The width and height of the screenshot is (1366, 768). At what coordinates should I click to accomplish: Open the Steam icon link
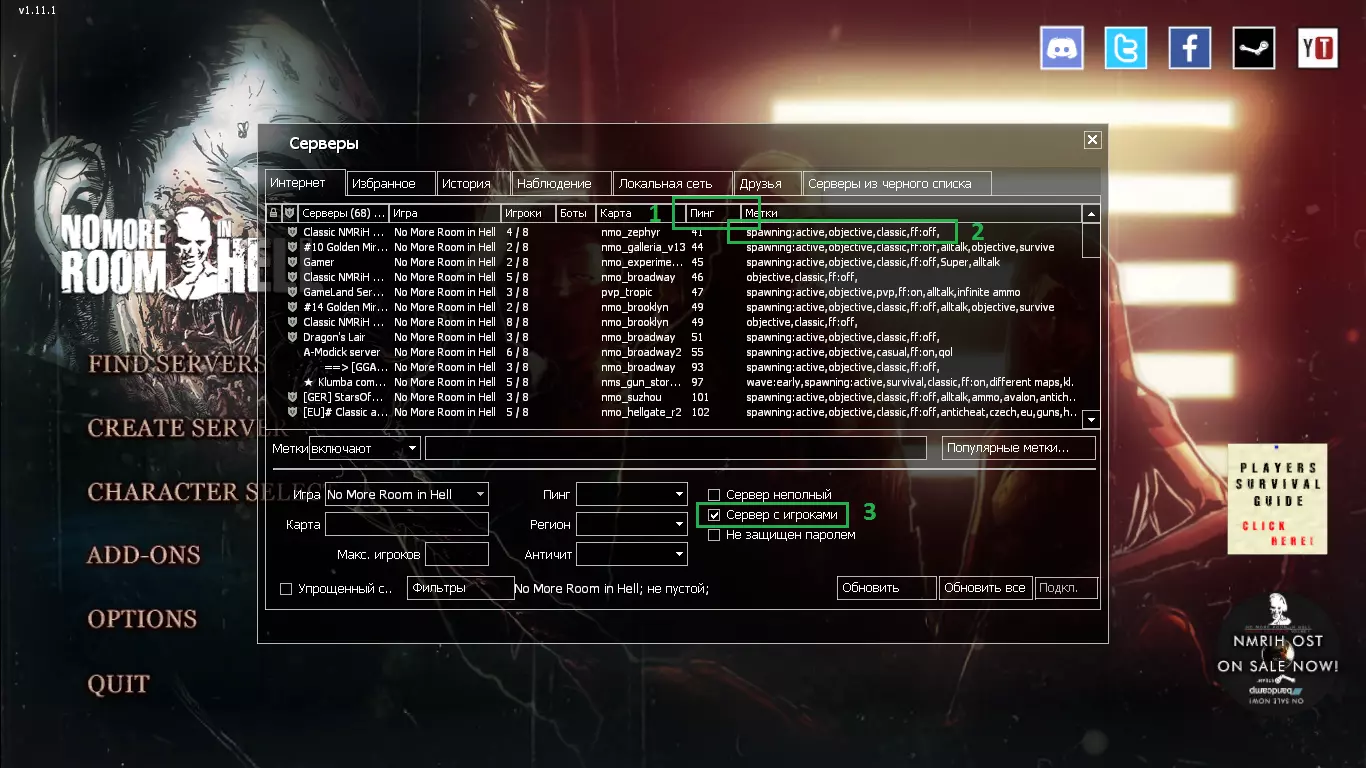[1254, 47]
